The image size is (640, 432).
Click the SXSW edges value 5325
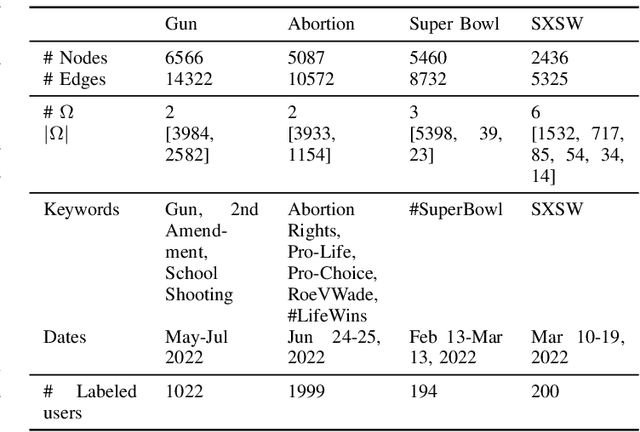point(551,78)
